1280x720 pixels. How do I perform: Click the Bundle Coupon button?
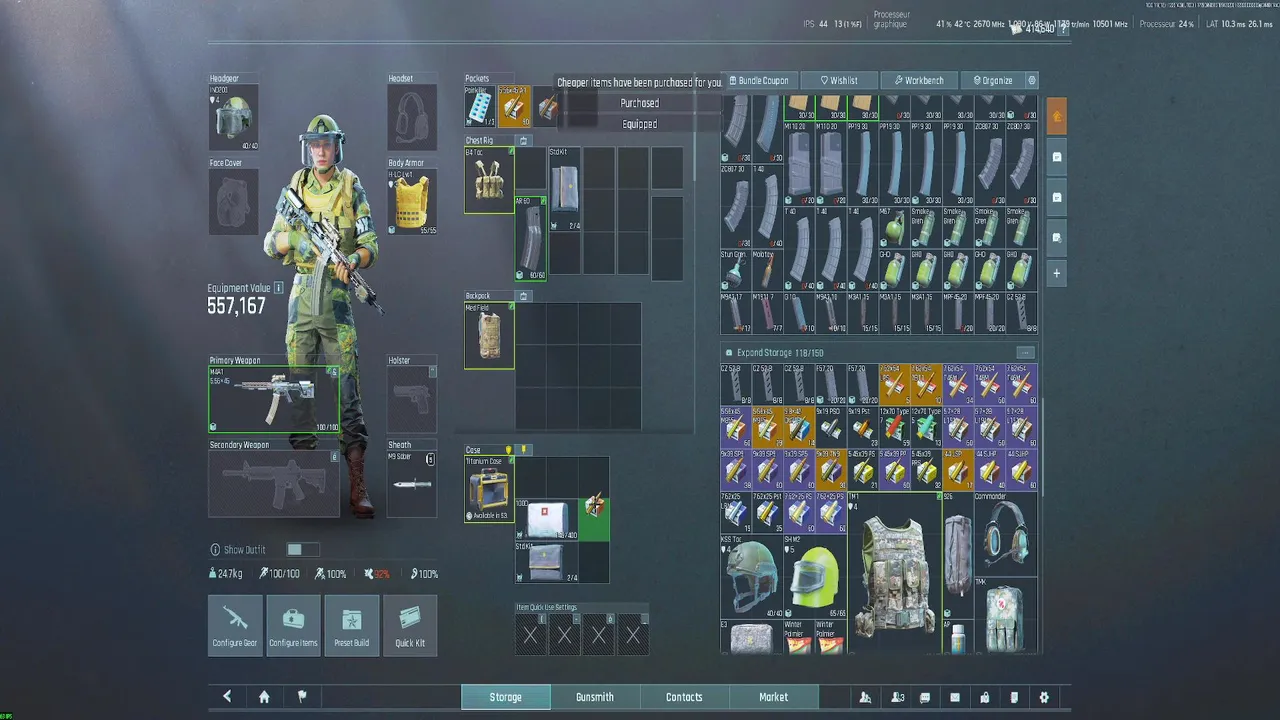pos(759,80)
